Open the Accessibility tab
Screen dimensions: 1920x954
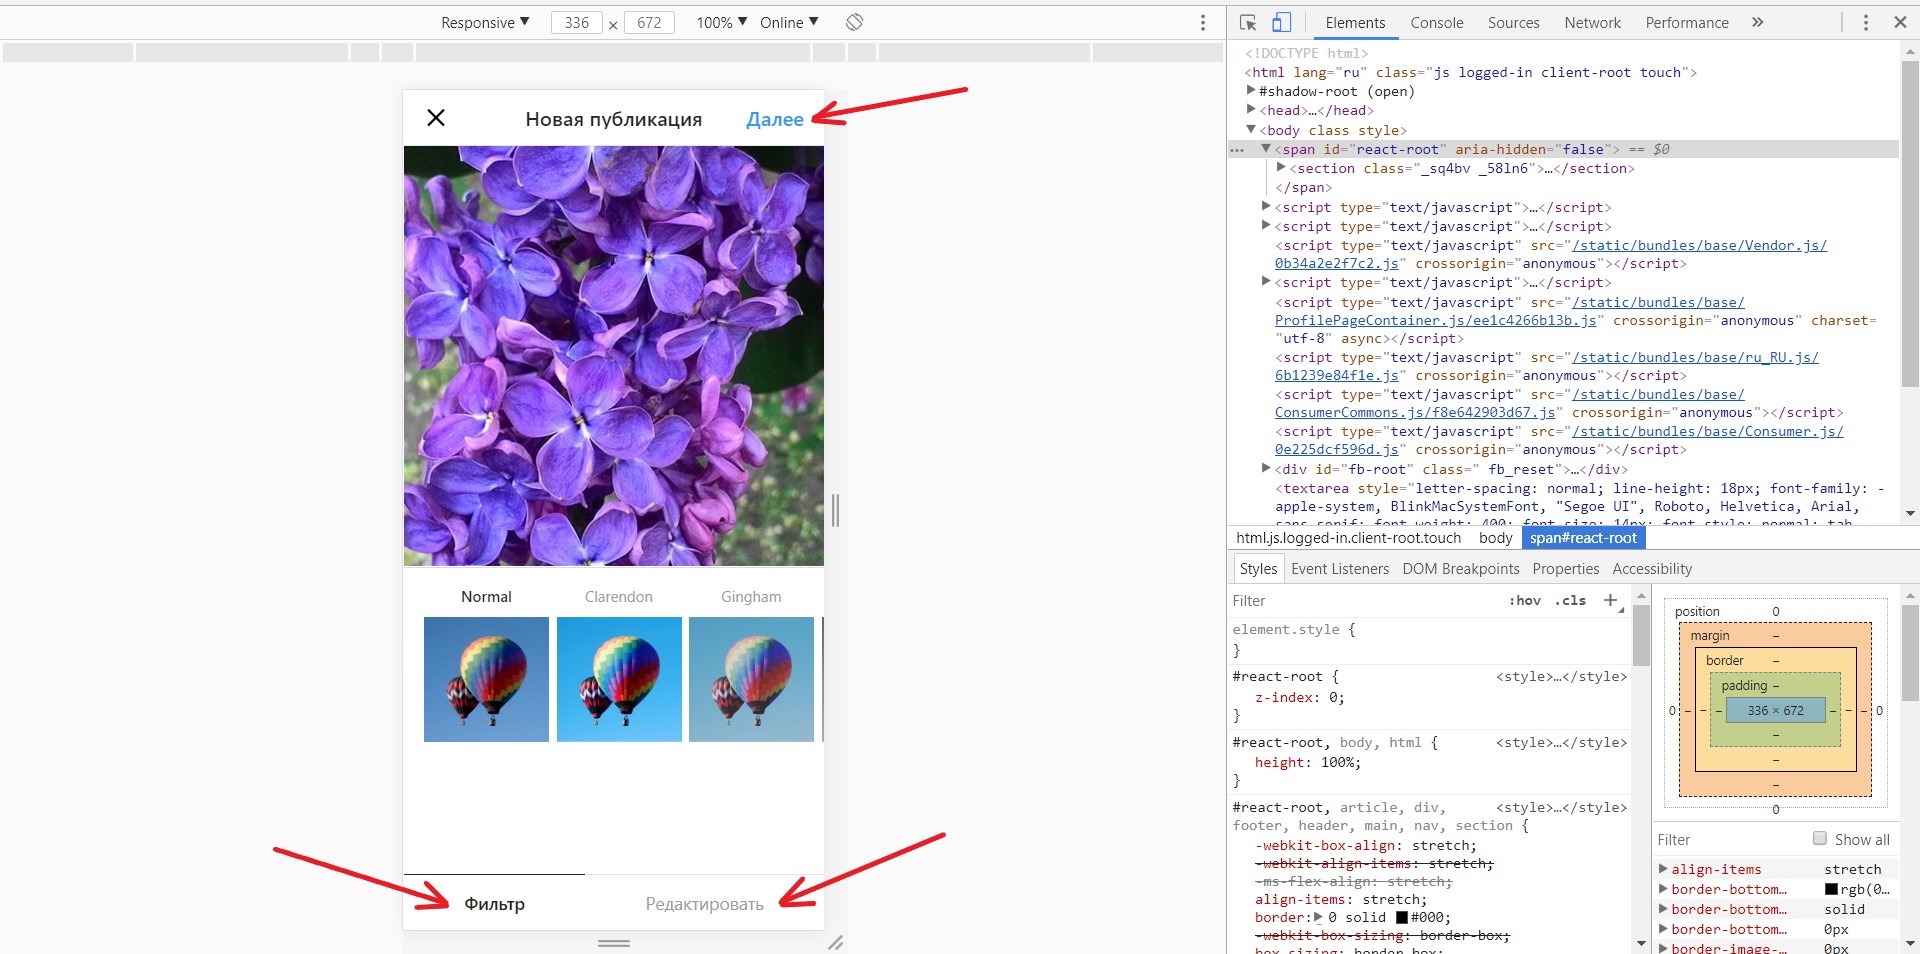pos(1651,569)
